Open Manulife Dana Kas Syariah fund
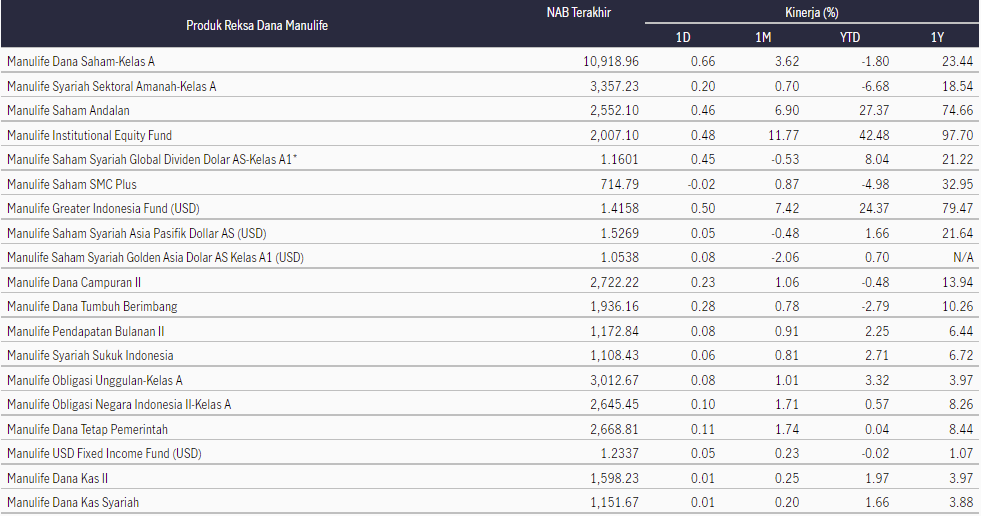The width and height of the screenshot is (981, 516). pyautogui.click(x=73, y=503)
